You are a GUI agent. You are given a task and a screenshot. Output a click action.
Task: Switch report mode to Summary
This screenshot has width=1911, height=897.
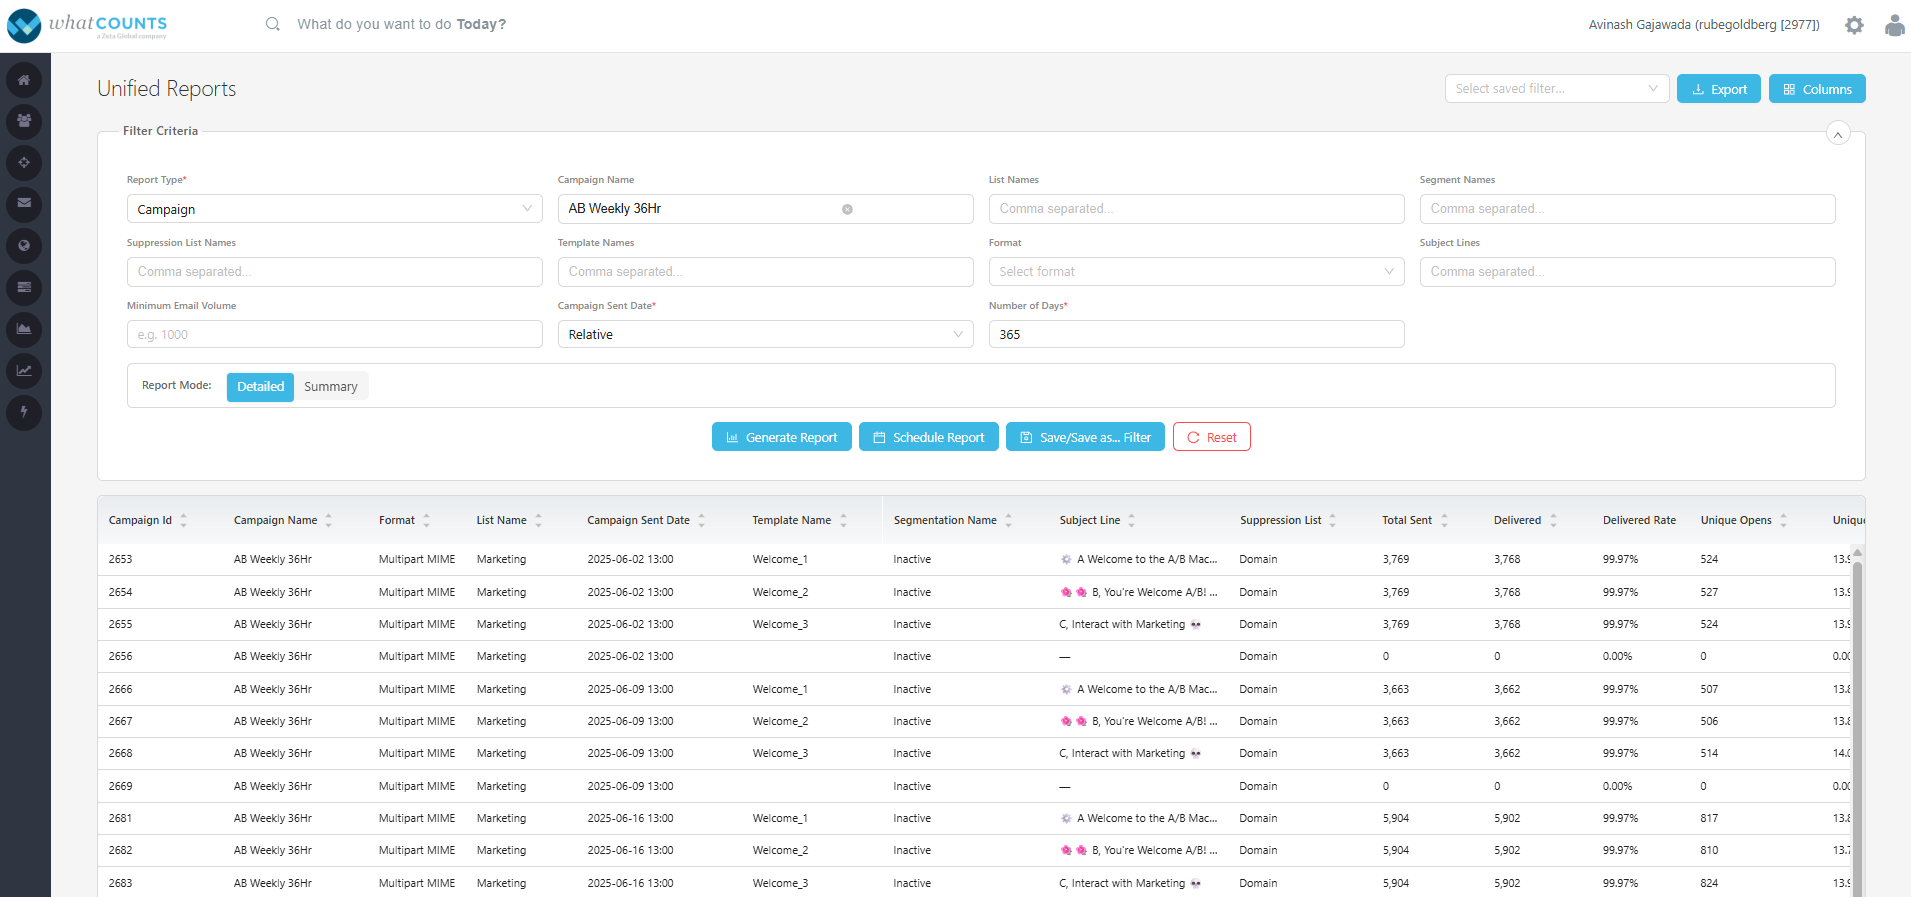tap(331, 387)
